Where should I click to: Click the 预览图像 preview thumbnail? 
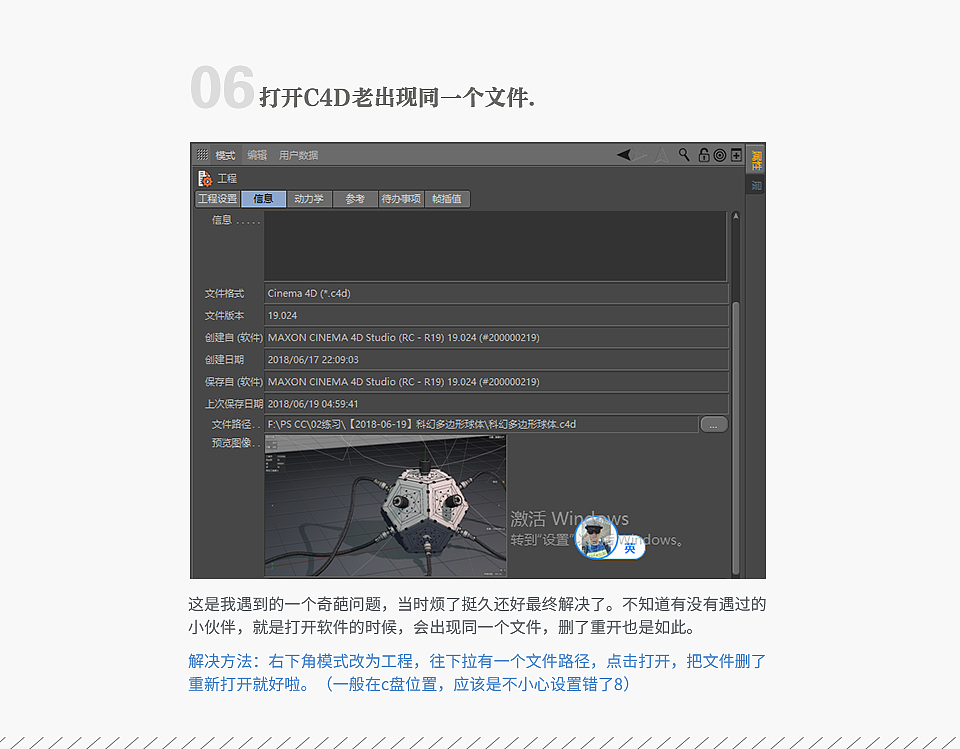pos(385,506)
